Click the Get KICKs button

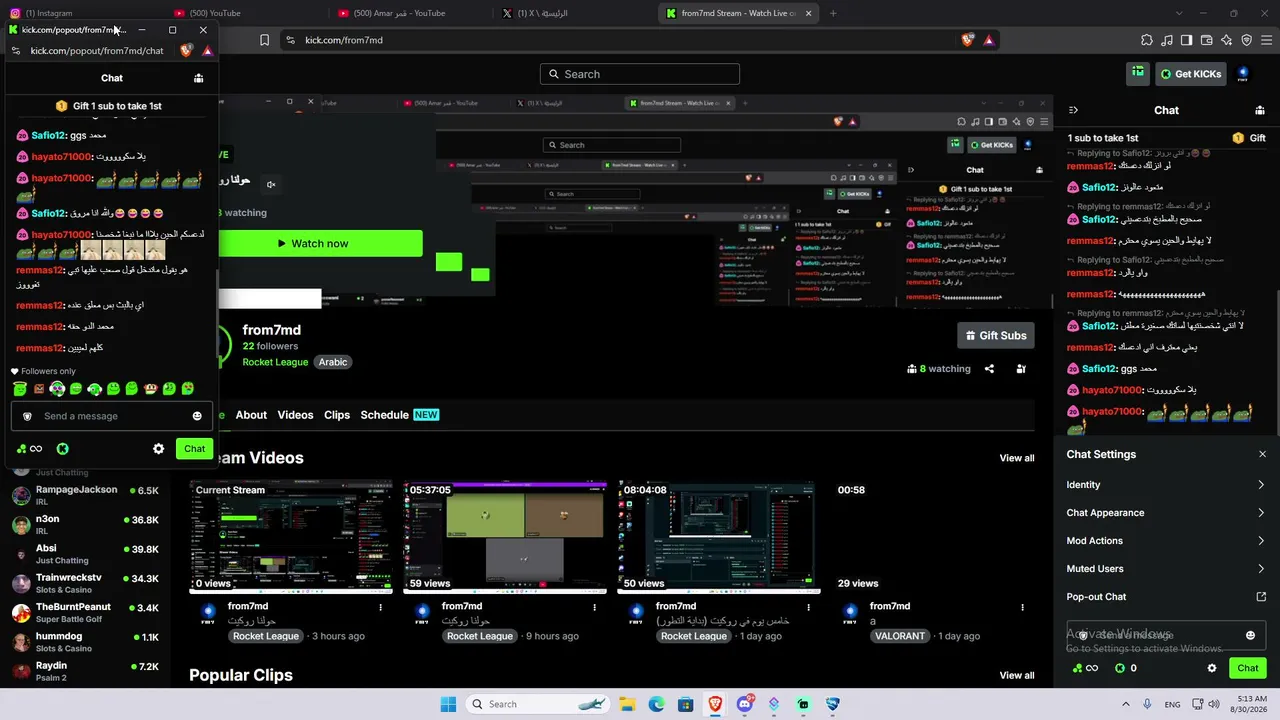click(1192, 73)
